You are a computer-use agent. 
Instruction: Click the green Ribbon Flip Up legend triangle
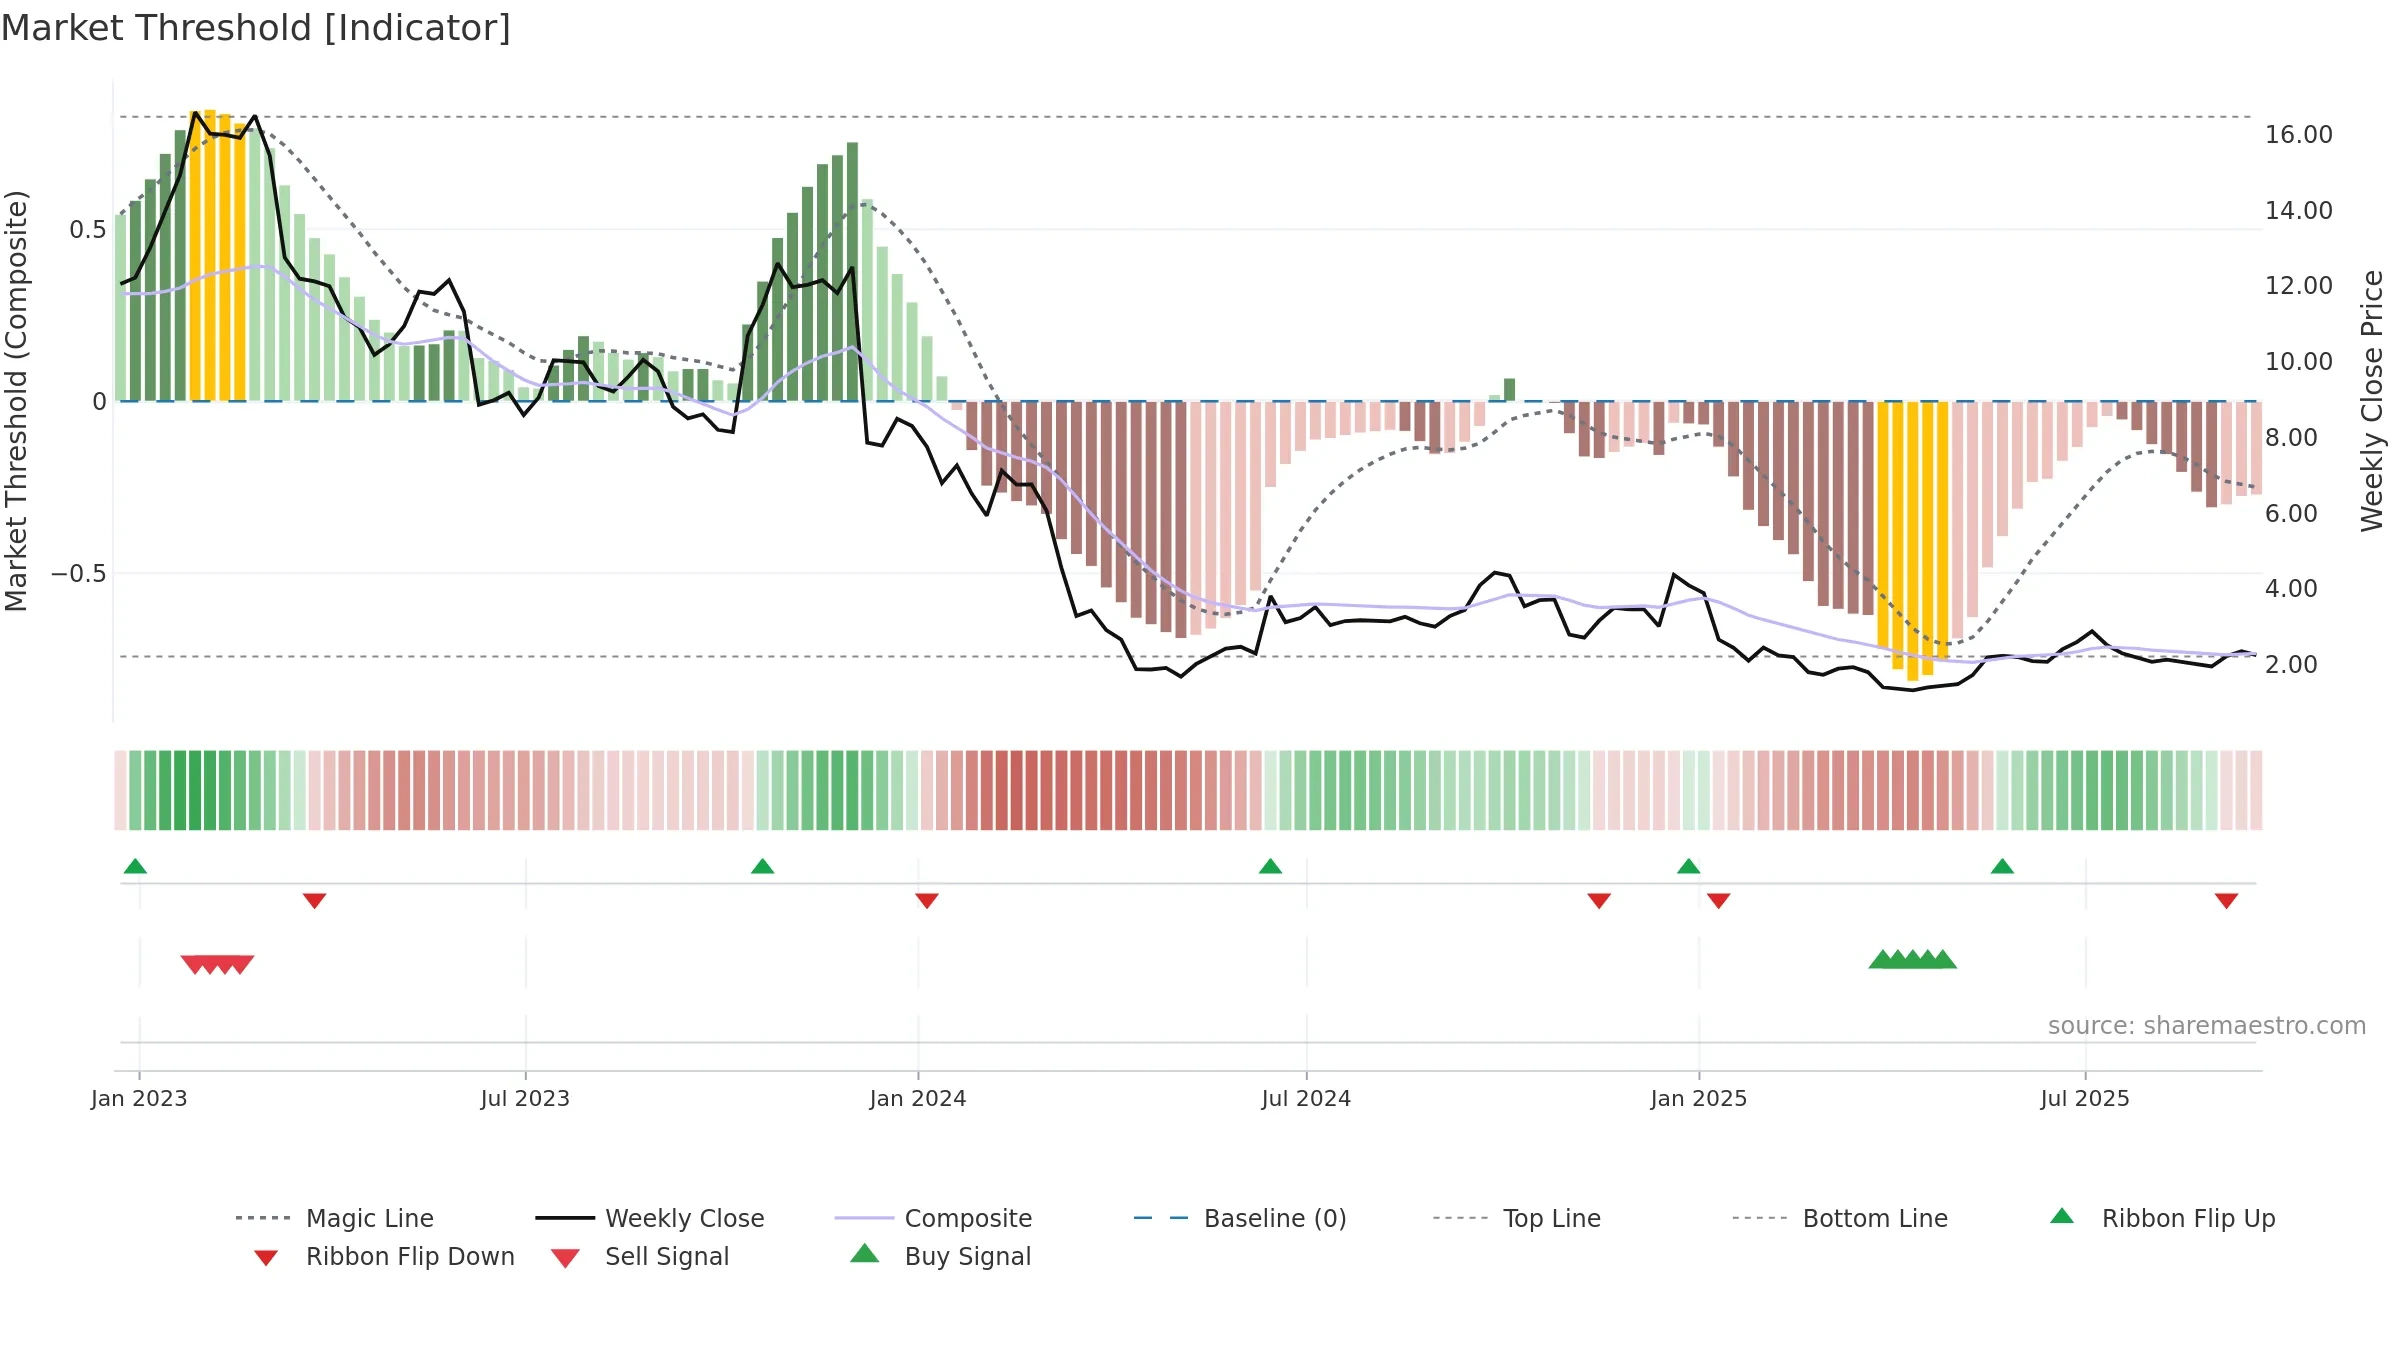(x=2062, y=1216)
